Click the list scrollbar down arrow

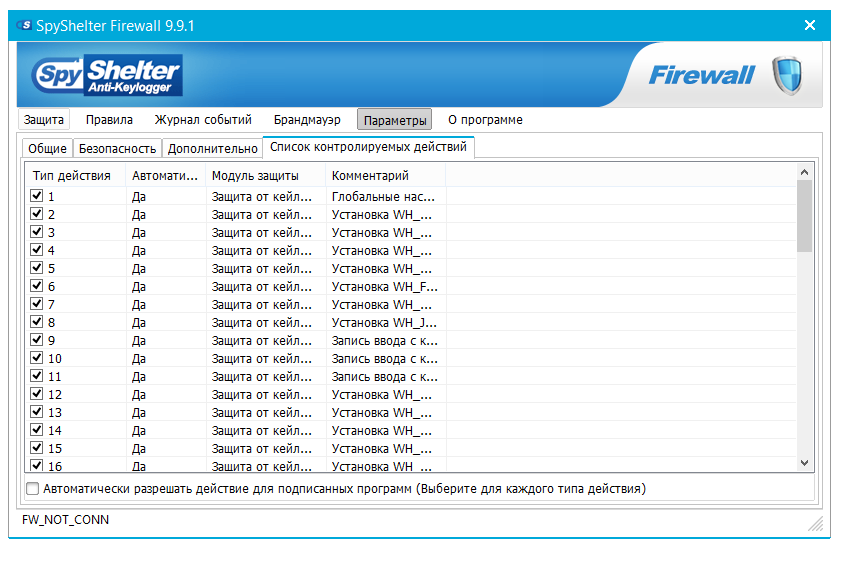point(805,463)
